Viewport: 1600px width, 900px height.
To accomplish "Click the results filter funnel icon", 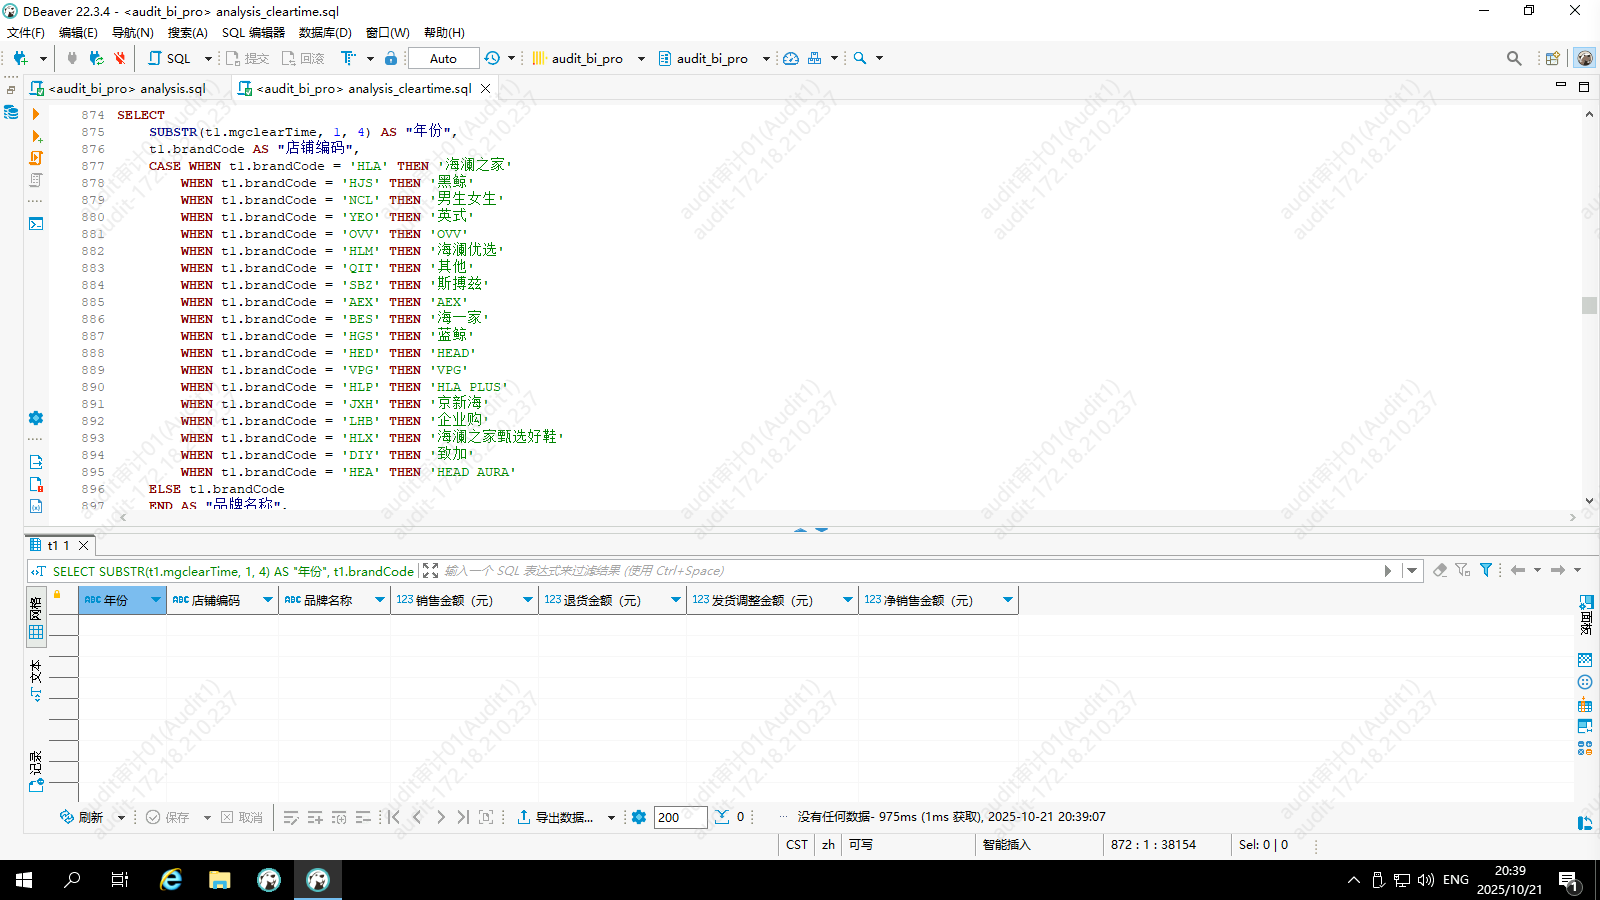I will pos(1486,570).
